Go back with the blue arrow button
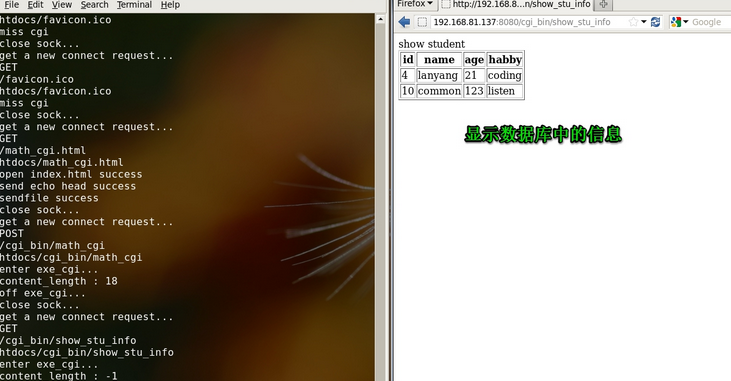Screen dimensions: 731x381 tap(404, 22)
